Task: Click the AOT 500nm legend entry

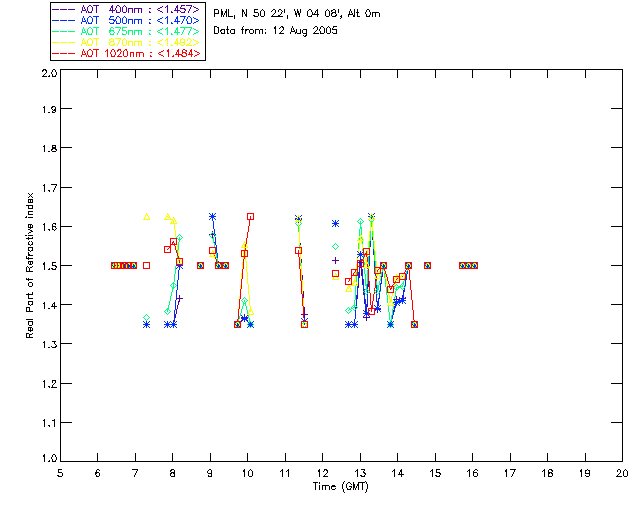Action: pos(126,20)
